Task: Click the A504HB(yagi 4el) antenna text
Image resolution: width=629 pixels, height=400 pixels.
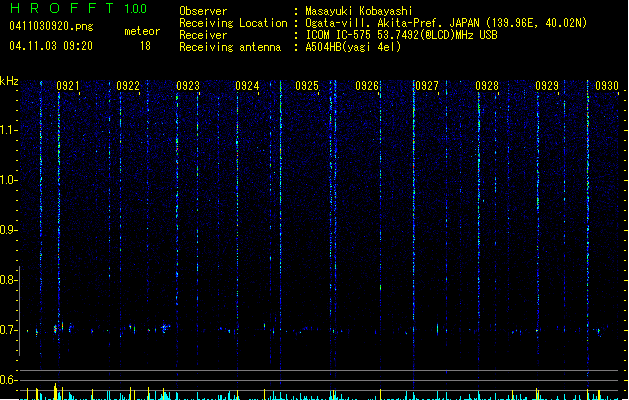Action: click(353, 47)
